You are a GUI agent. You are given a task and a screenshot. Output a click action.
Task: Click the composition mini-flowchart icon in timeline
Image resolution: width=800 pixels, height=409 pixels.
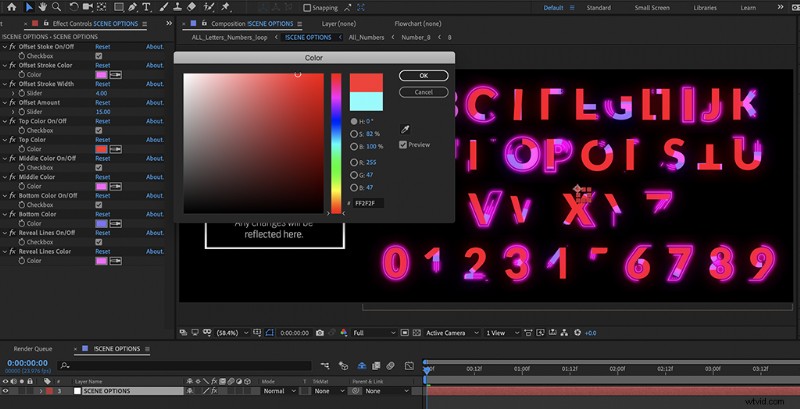tap(325, 366)
